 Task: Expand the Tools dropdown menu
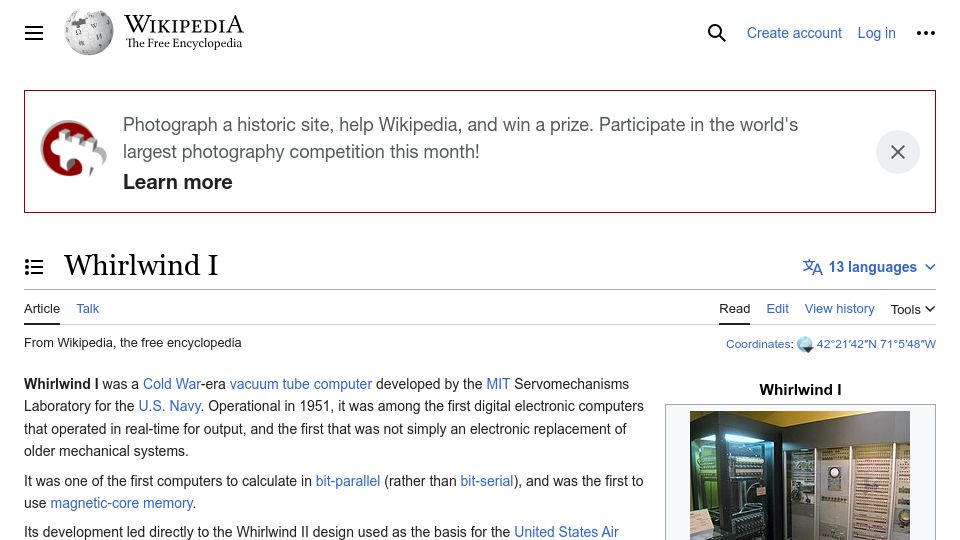pyautogui.click(x=912, y=309)
